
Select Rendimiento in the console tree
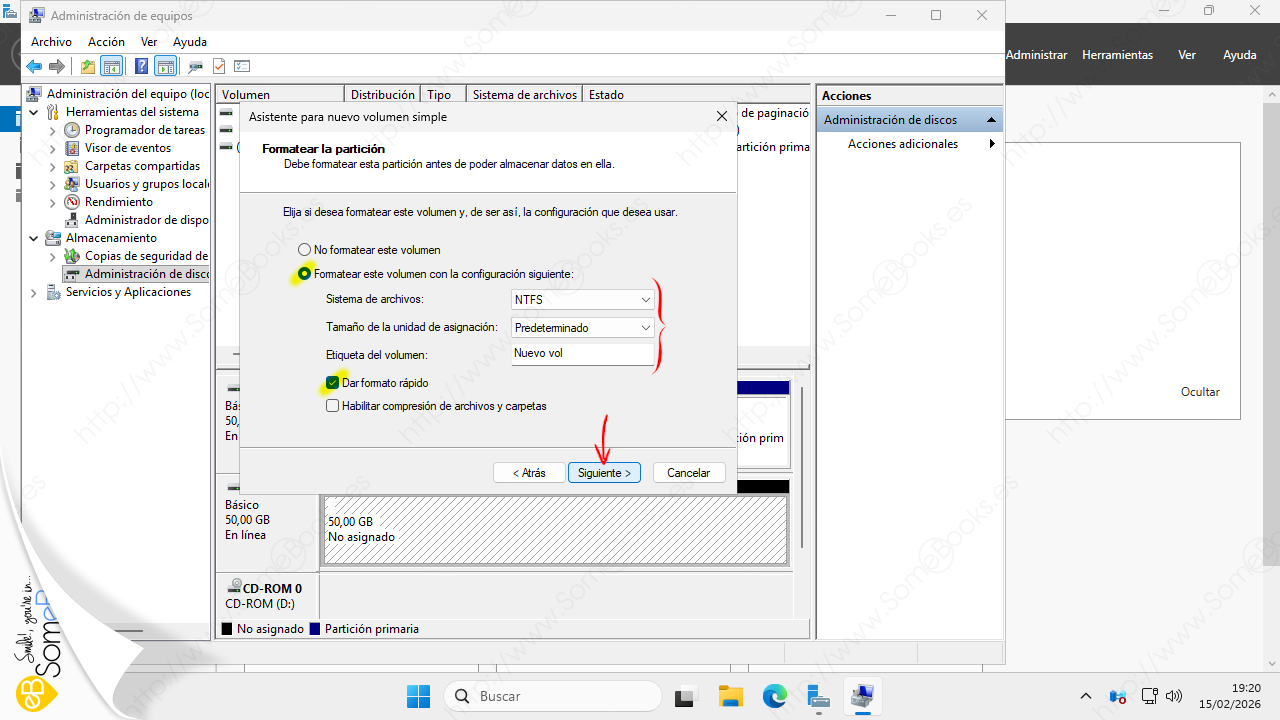click(x=118, y=202)
